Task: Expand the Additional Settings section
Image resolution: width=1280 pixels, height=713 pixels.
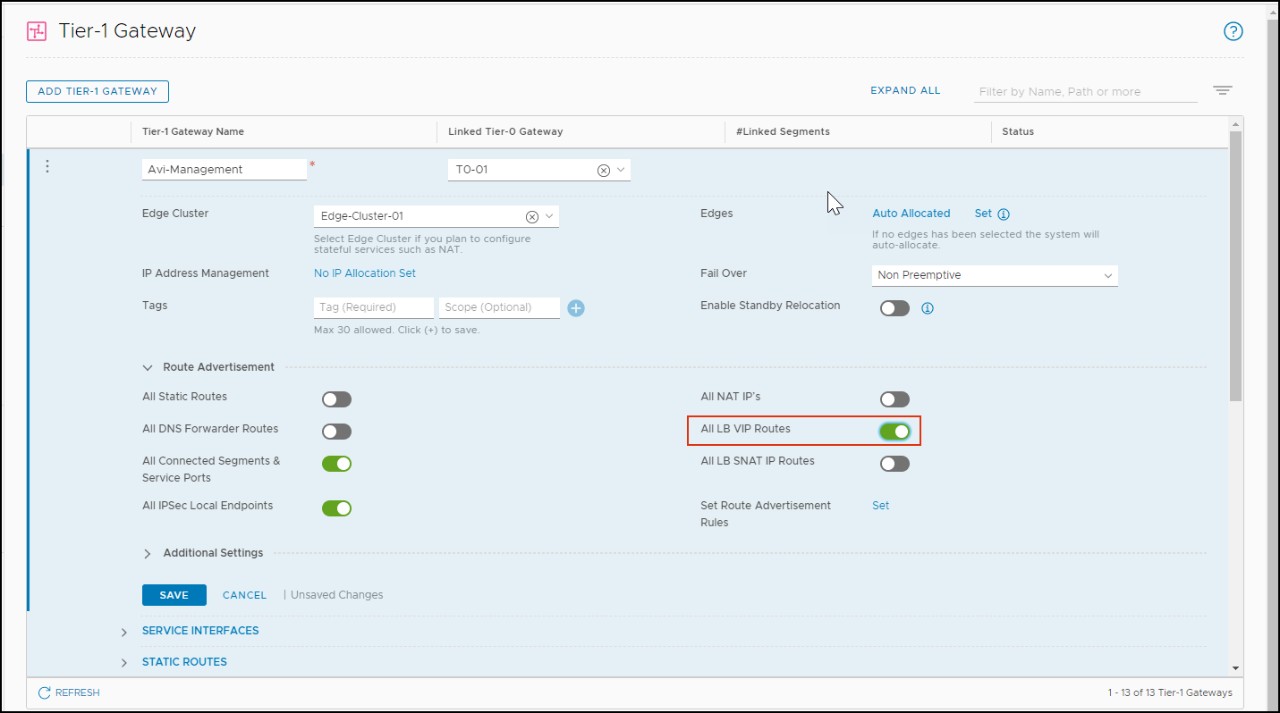Action: click(148, 553)
